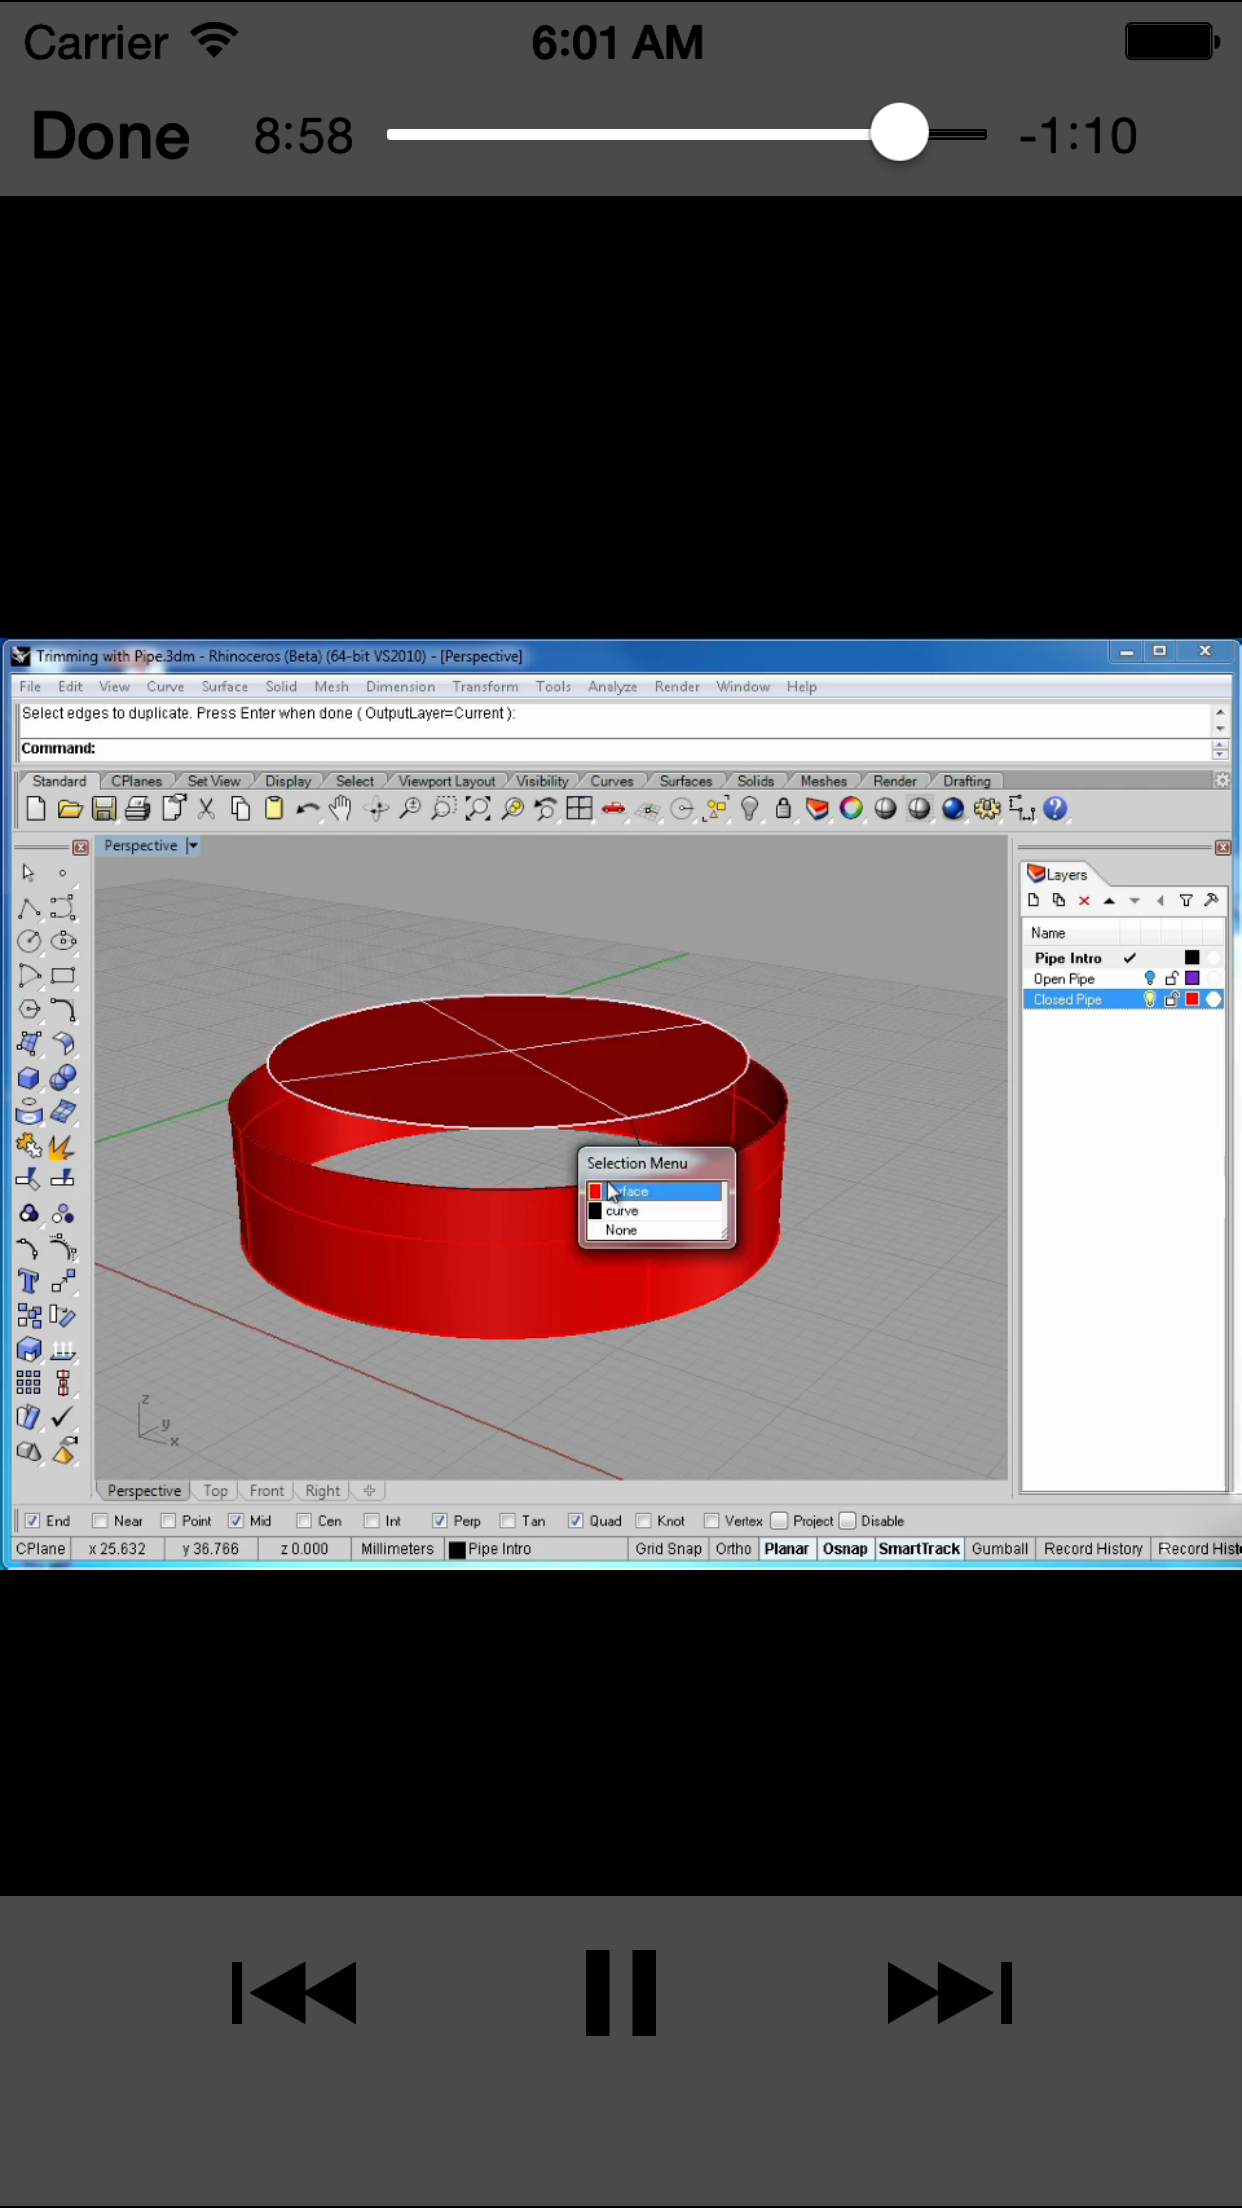Click the red Closed Pipe color swatch

(1192, 1000)
